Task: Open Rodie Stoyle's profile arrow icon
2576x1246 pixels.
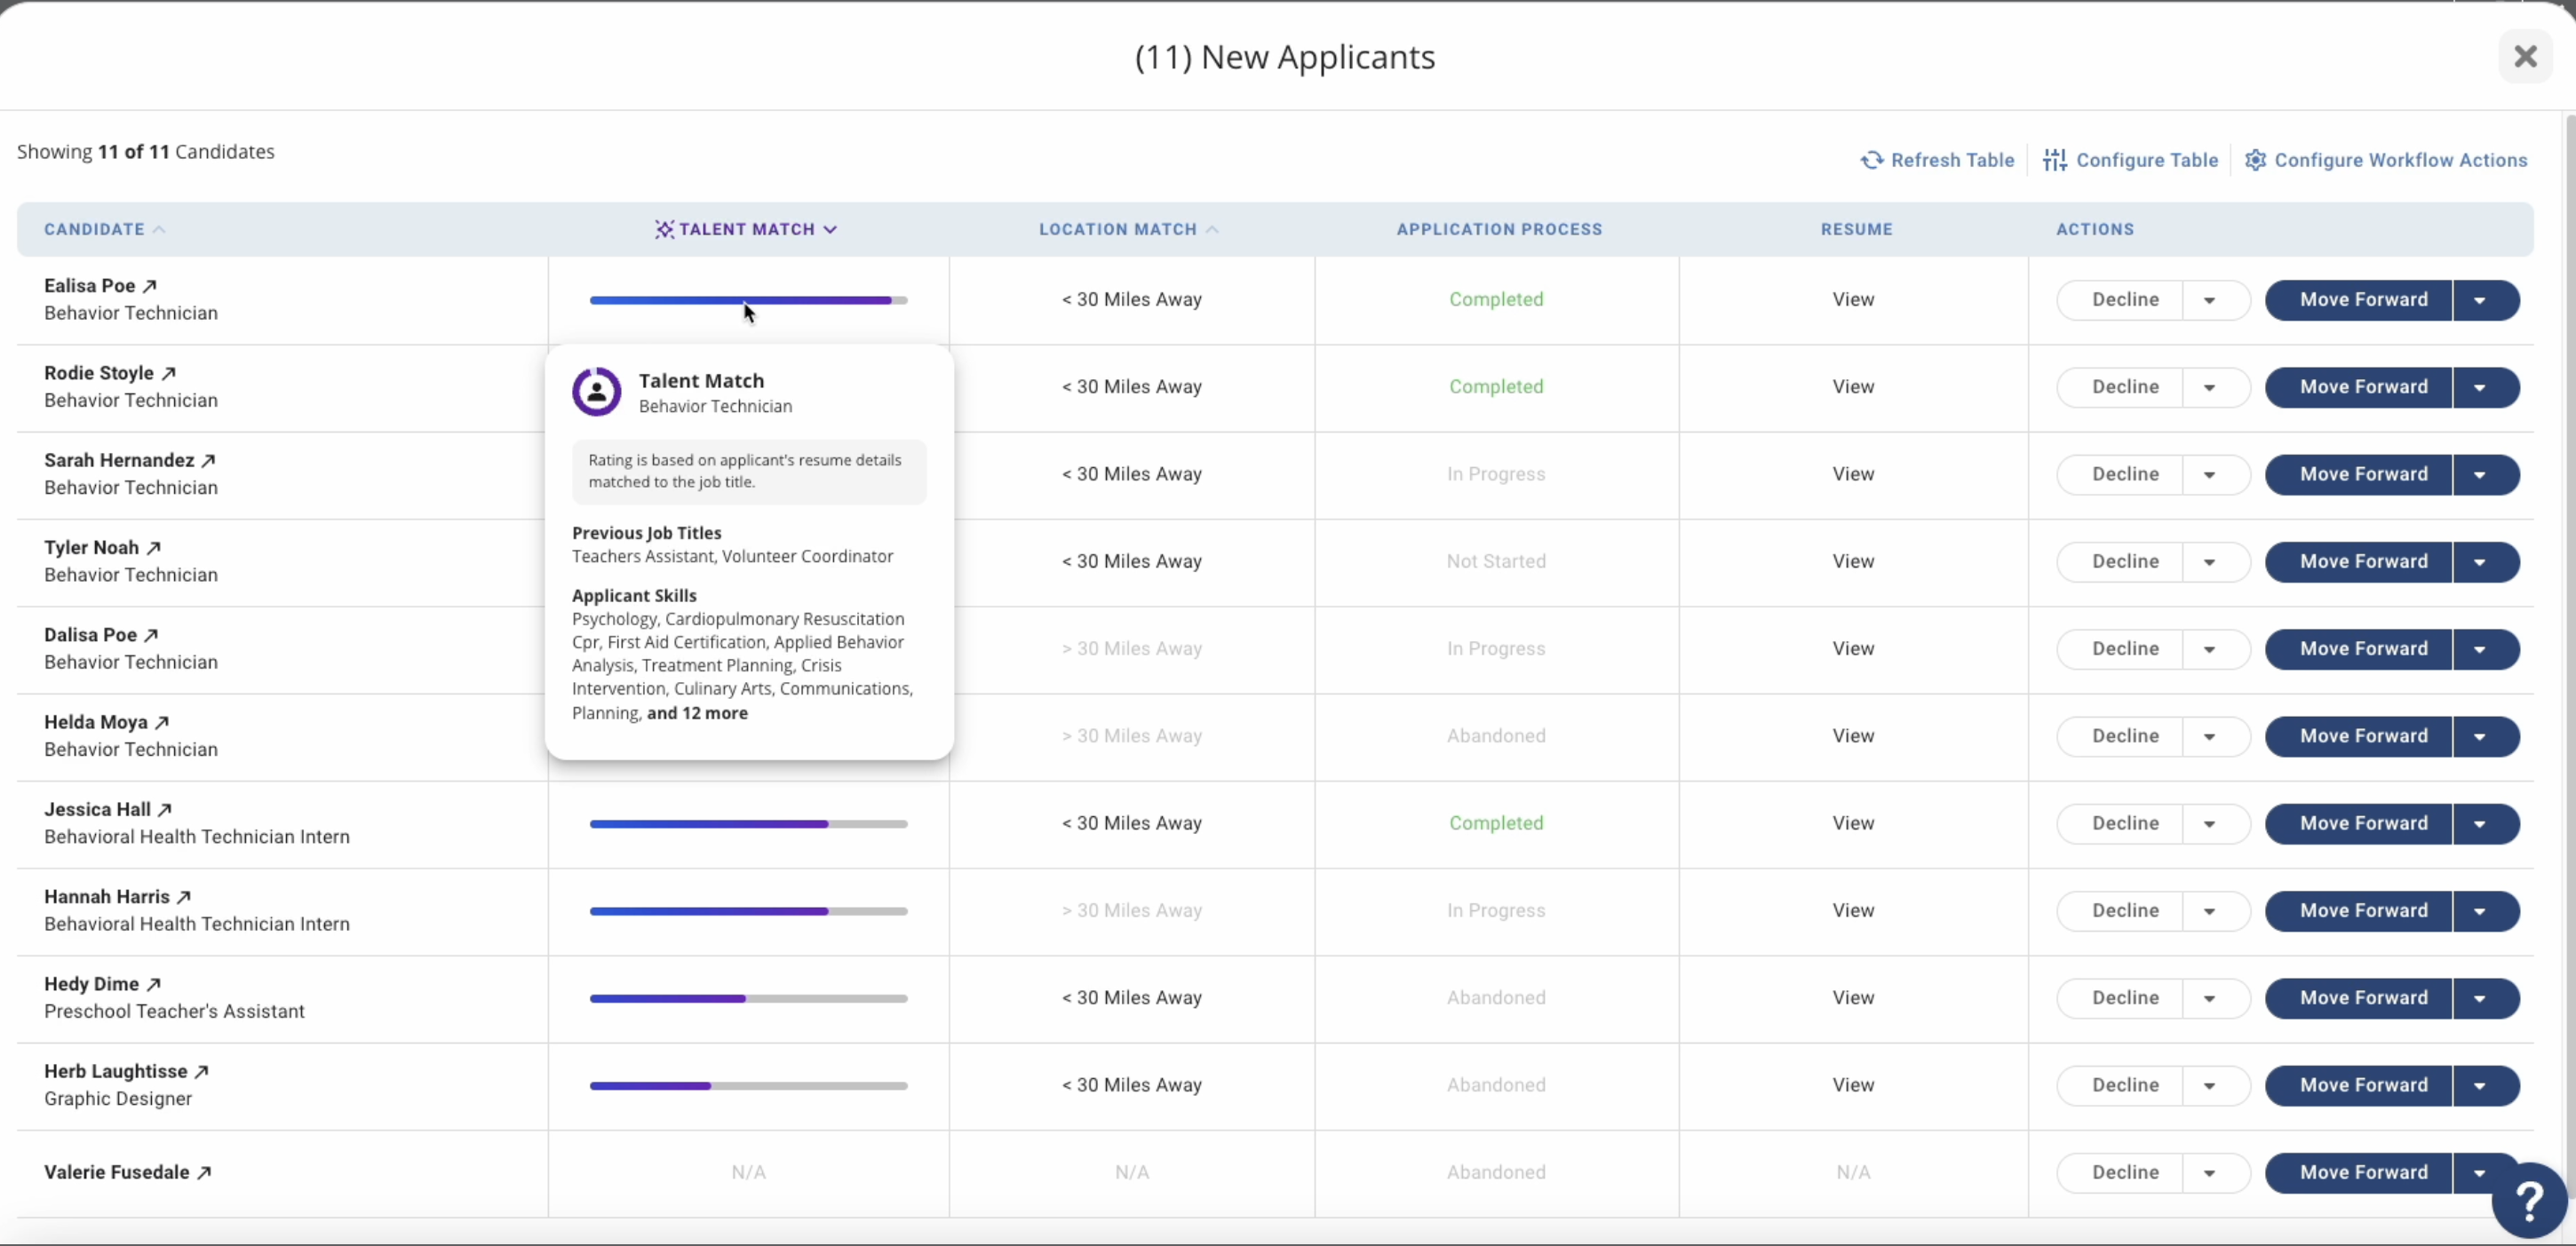Action: (168, 373)
